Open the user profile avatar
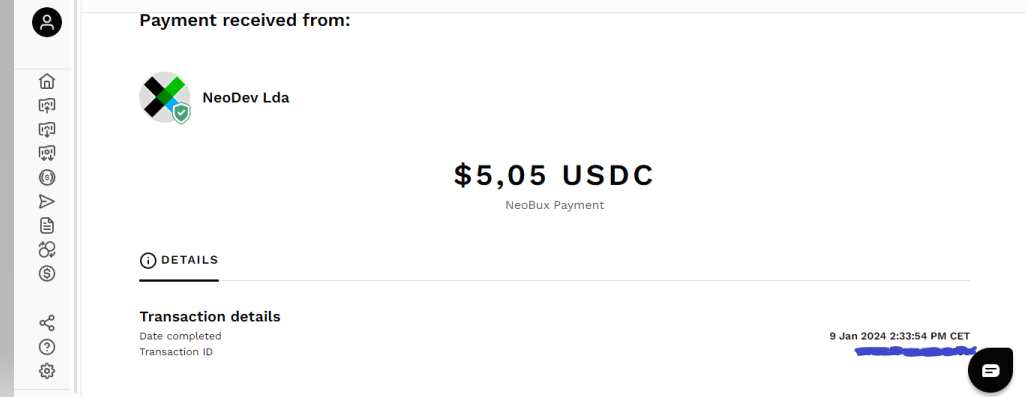 click(47, 23)
